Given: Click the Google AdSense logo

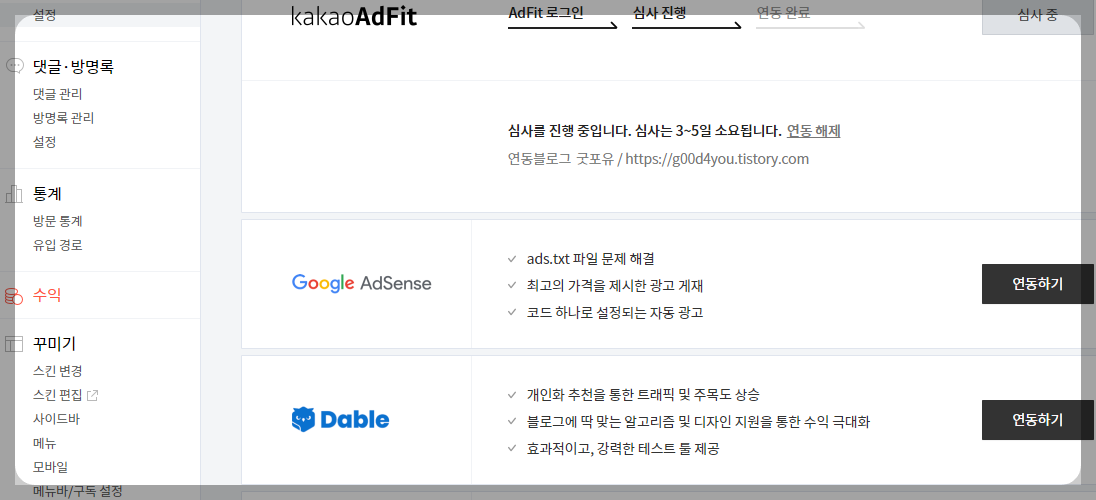Looking at the screenshot, I should click(x=361, y=283).
